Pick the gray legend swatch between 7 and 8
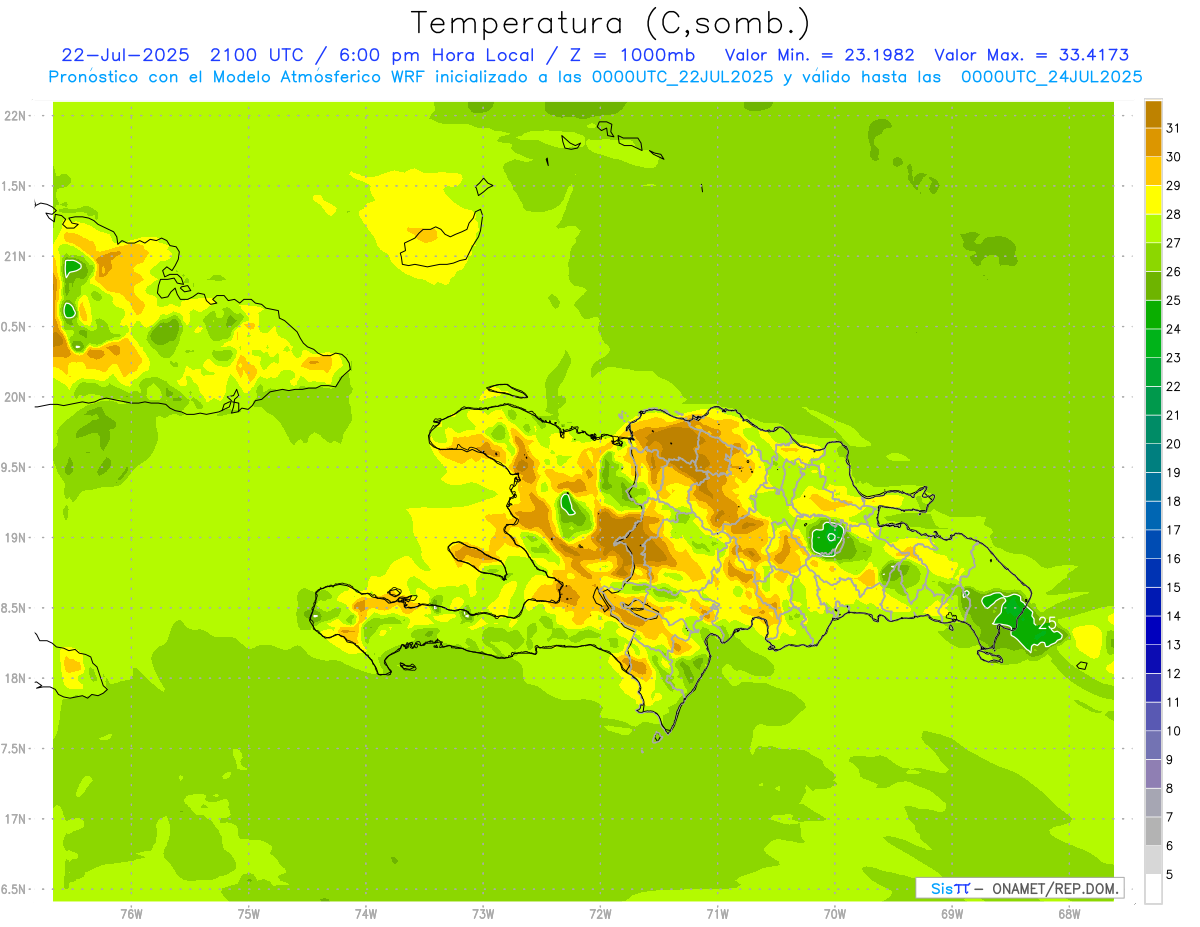 1153,803
